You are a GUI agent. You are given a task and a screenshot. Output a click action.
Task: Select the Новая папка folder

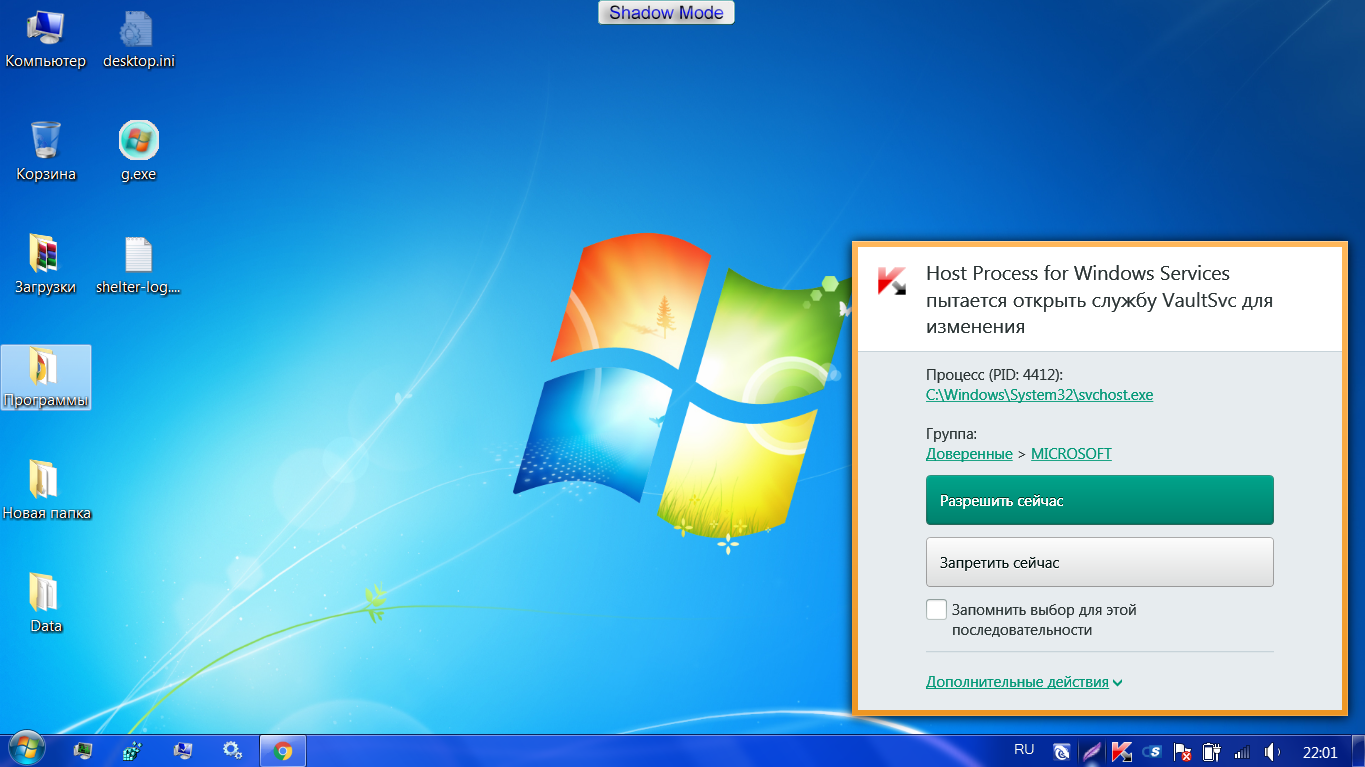pyautogui.click(x=46, y=491)
